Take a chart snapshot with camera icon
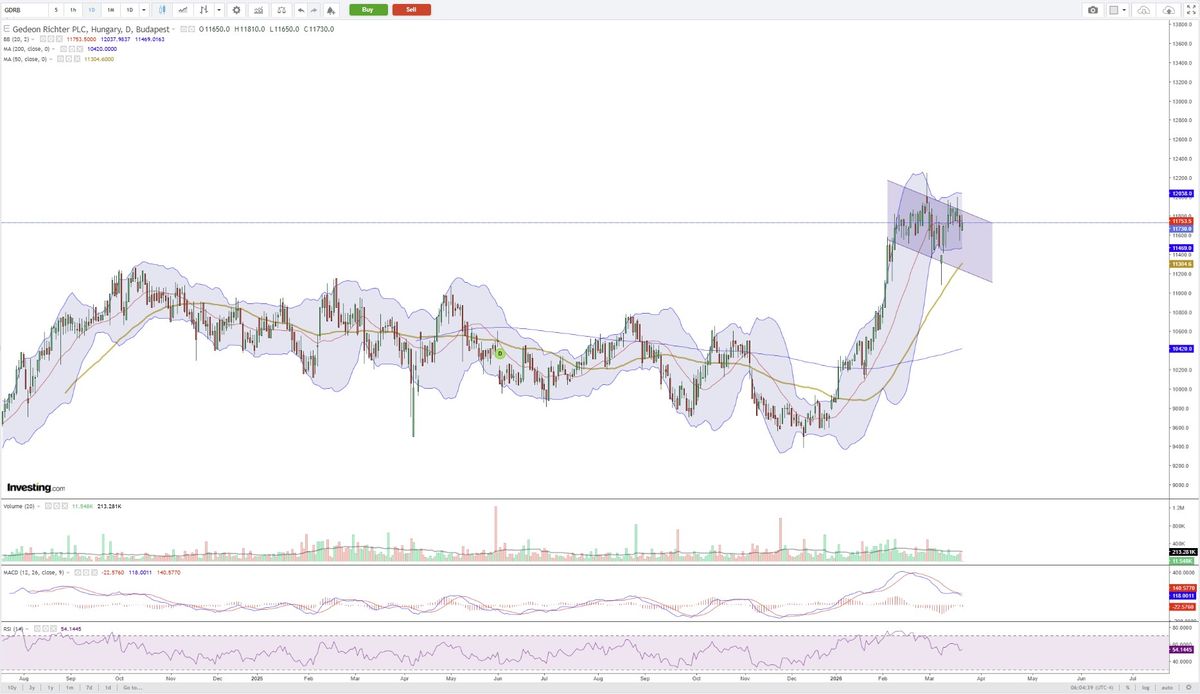 [x=1093, y=10]
